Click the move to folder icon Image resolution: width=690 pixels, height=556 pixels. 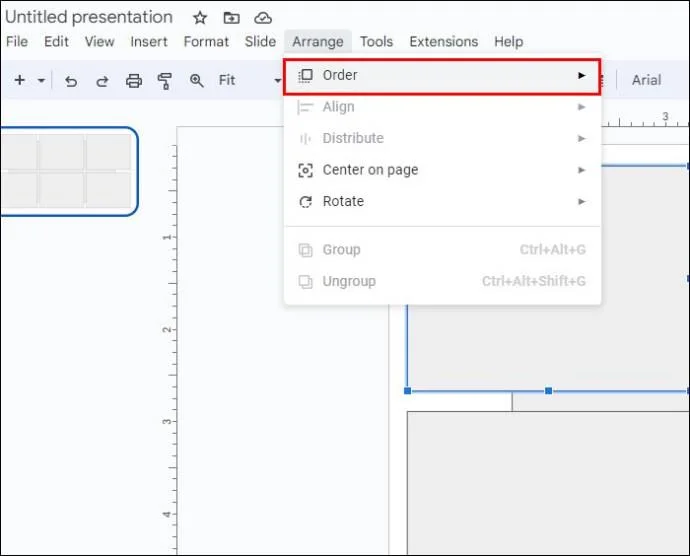click(x=231, y=18)
